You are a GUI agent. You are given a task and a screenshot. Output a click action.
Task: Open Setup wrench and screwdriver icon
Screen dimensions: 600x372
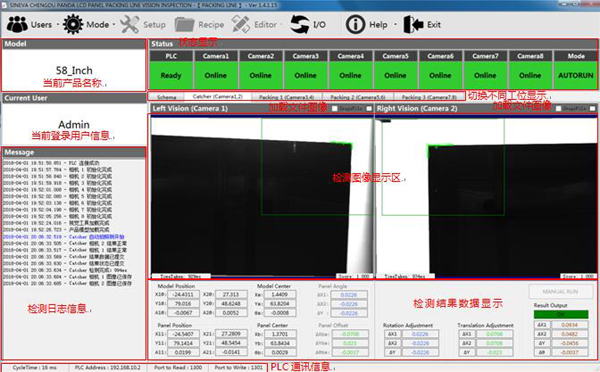pos(129,24)
